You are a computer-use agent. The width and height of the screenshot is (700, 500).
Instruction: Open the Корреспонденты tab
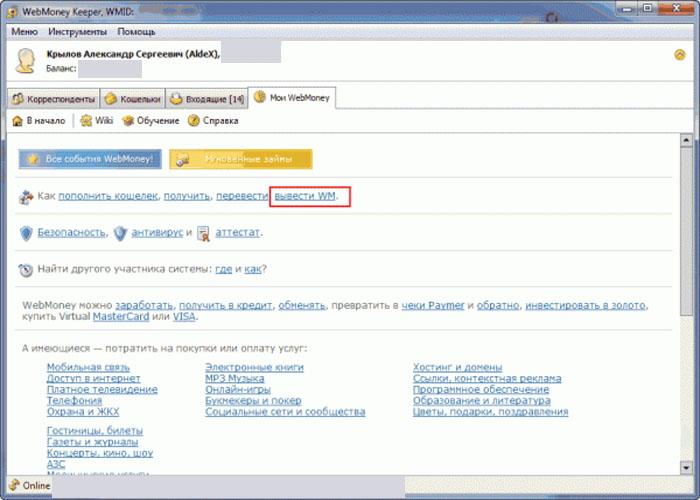(54, 99)
